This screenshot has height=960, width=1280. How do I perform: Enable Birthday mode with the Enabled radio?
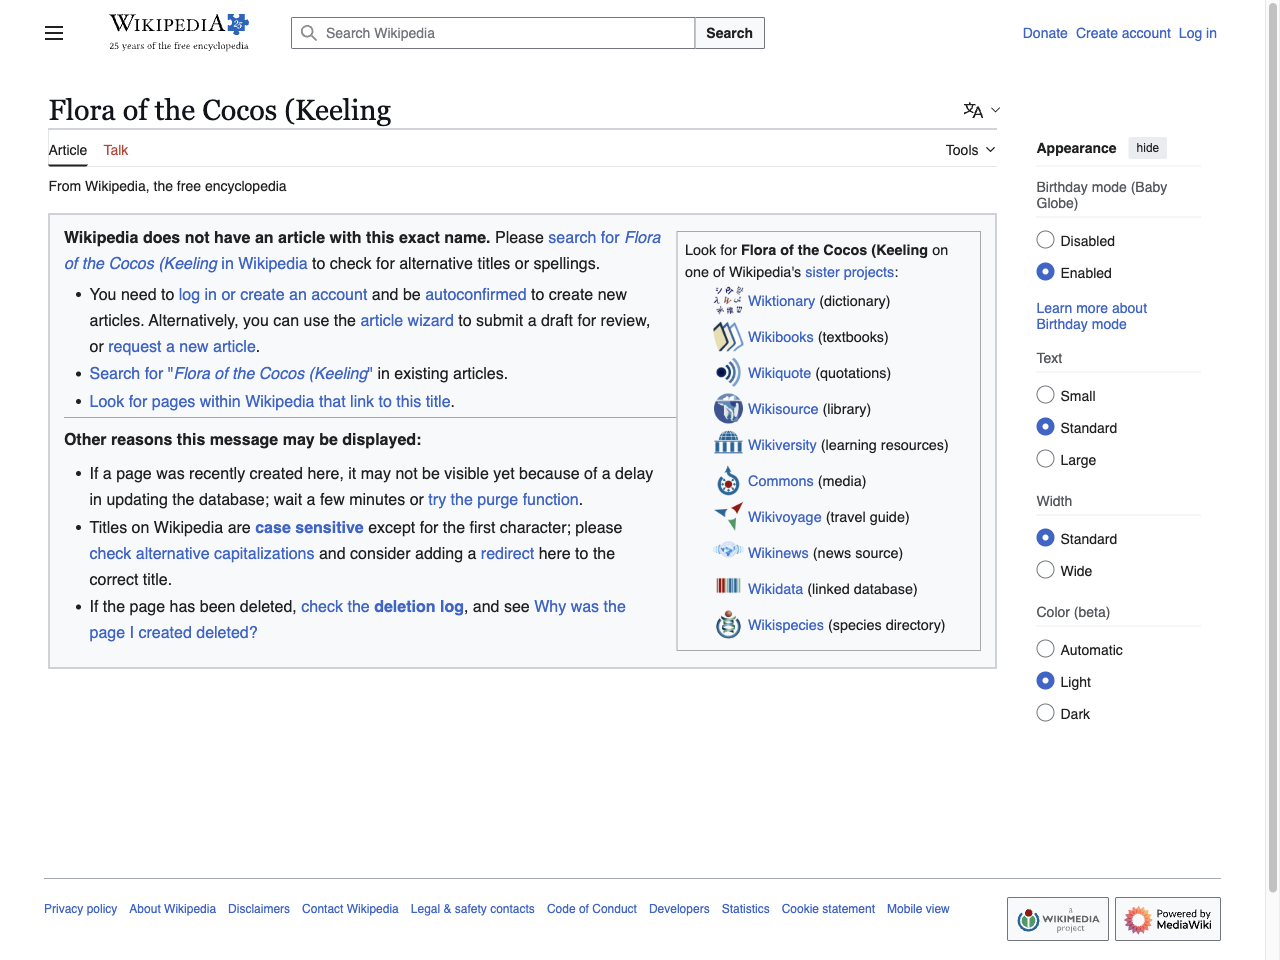1045,271
